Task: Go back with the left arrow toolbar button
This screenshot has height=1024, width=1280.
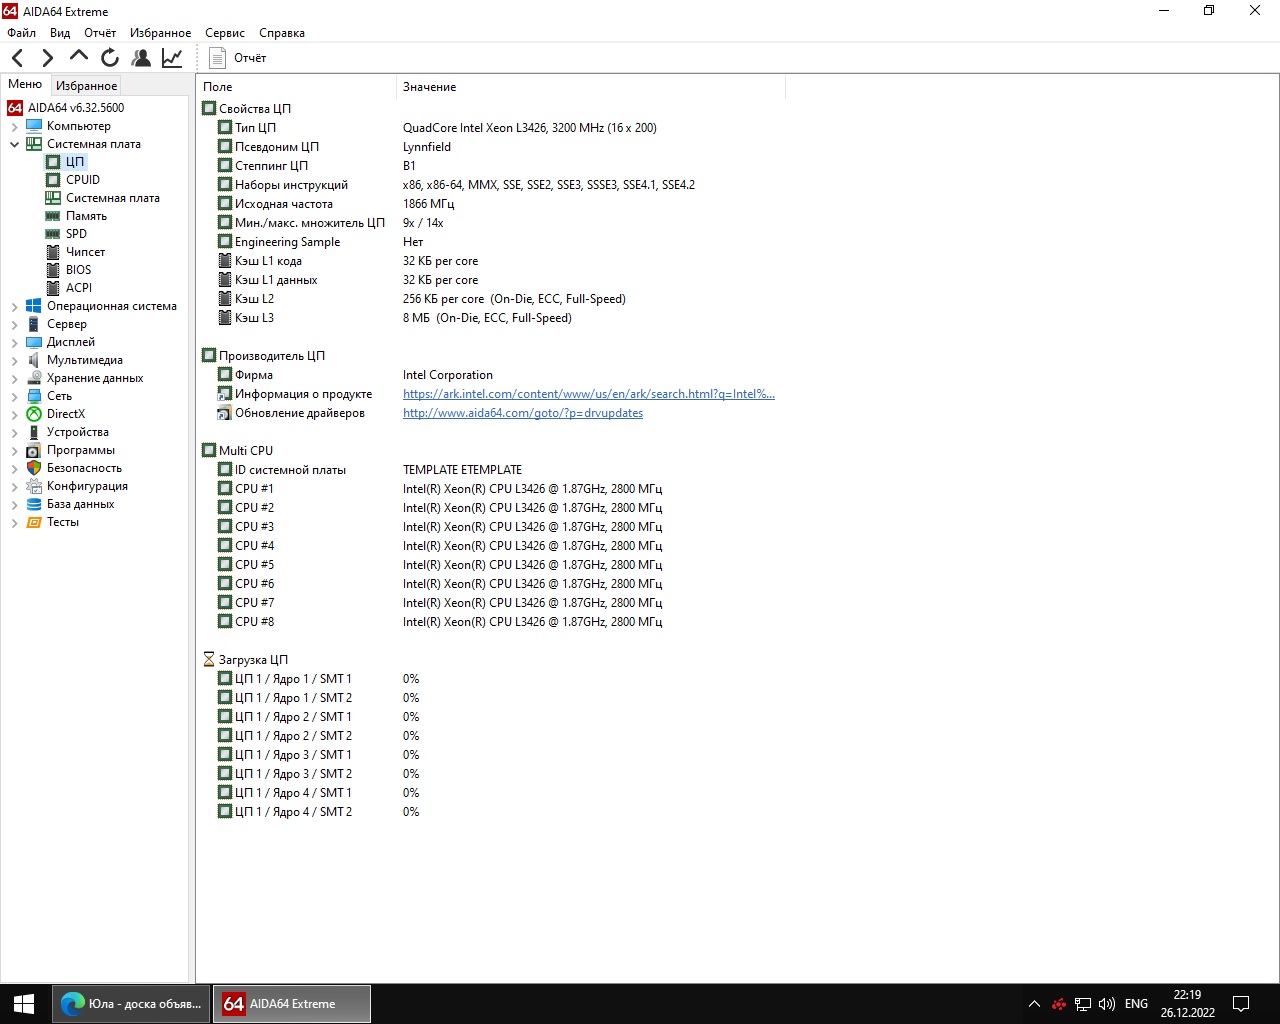Action: (18, 58)
